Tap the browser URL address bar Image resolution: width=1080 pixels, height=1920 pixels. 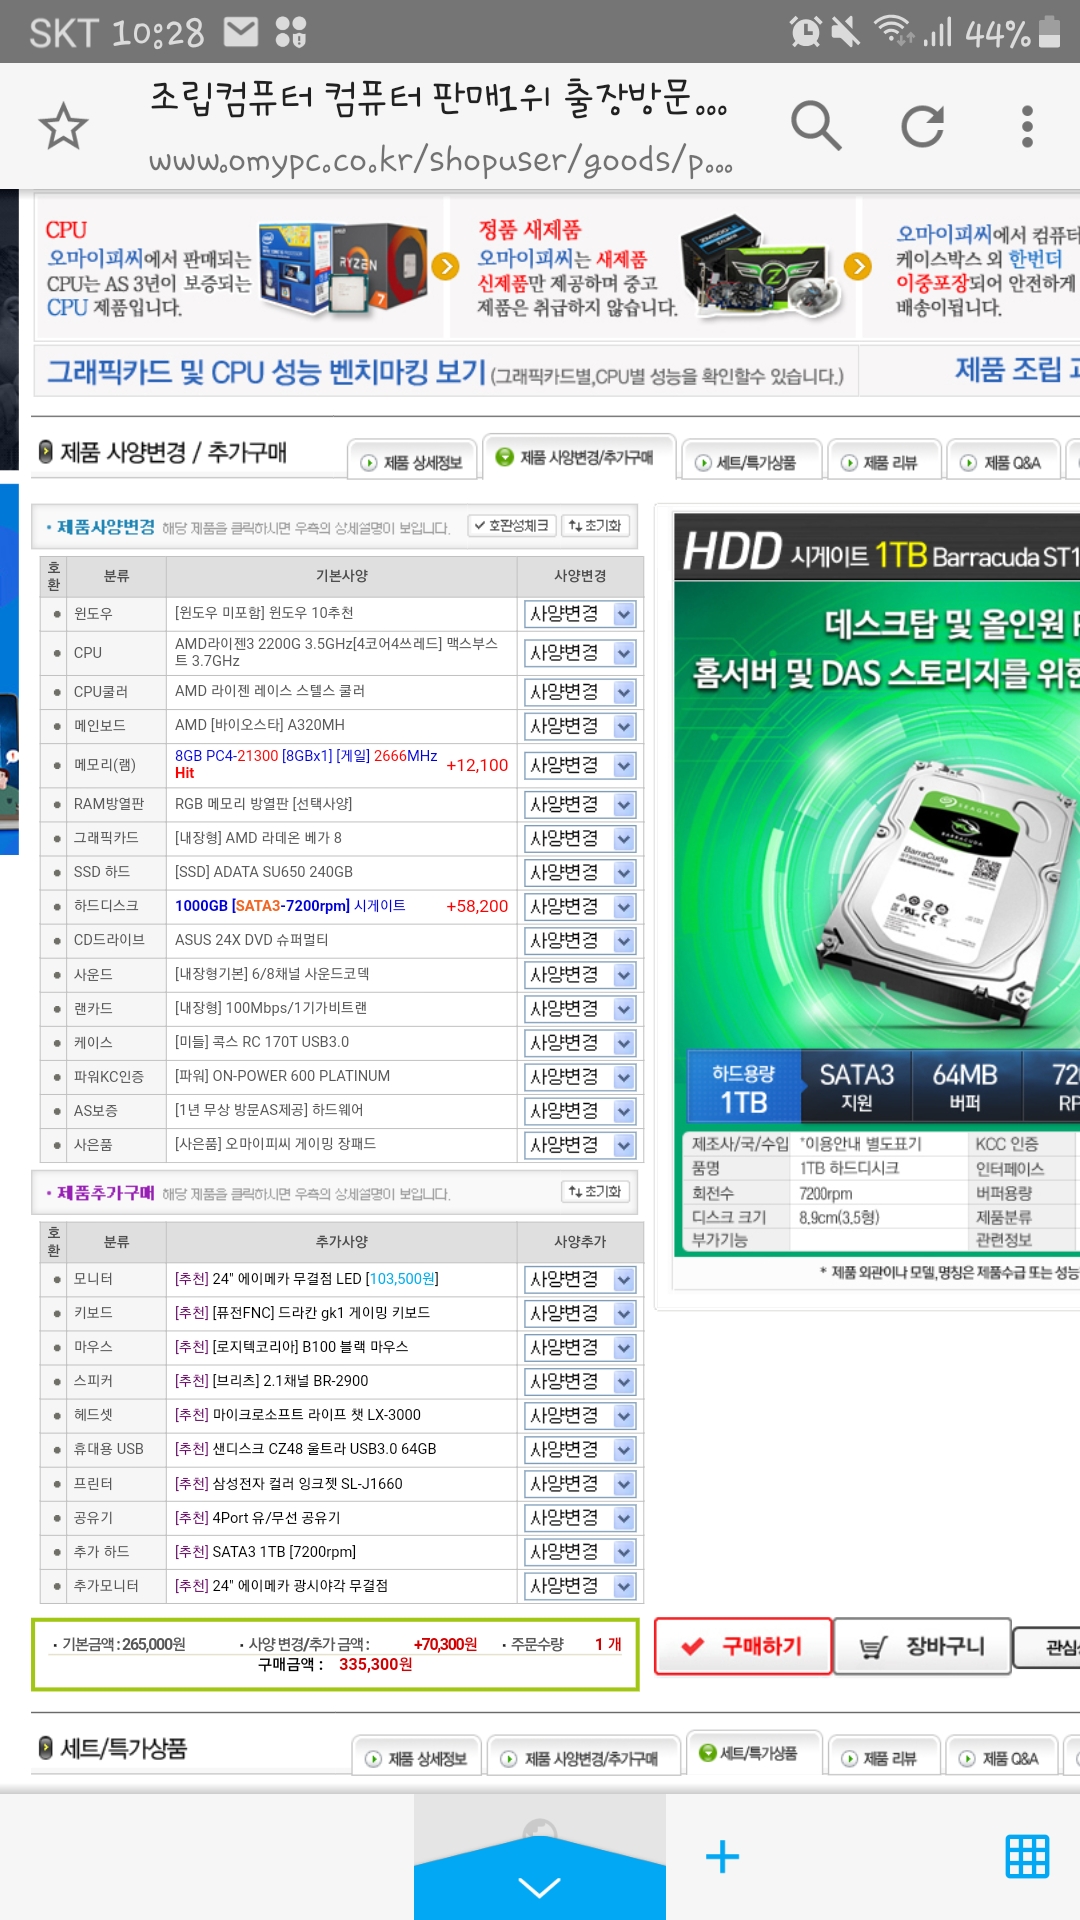(440, 160)
